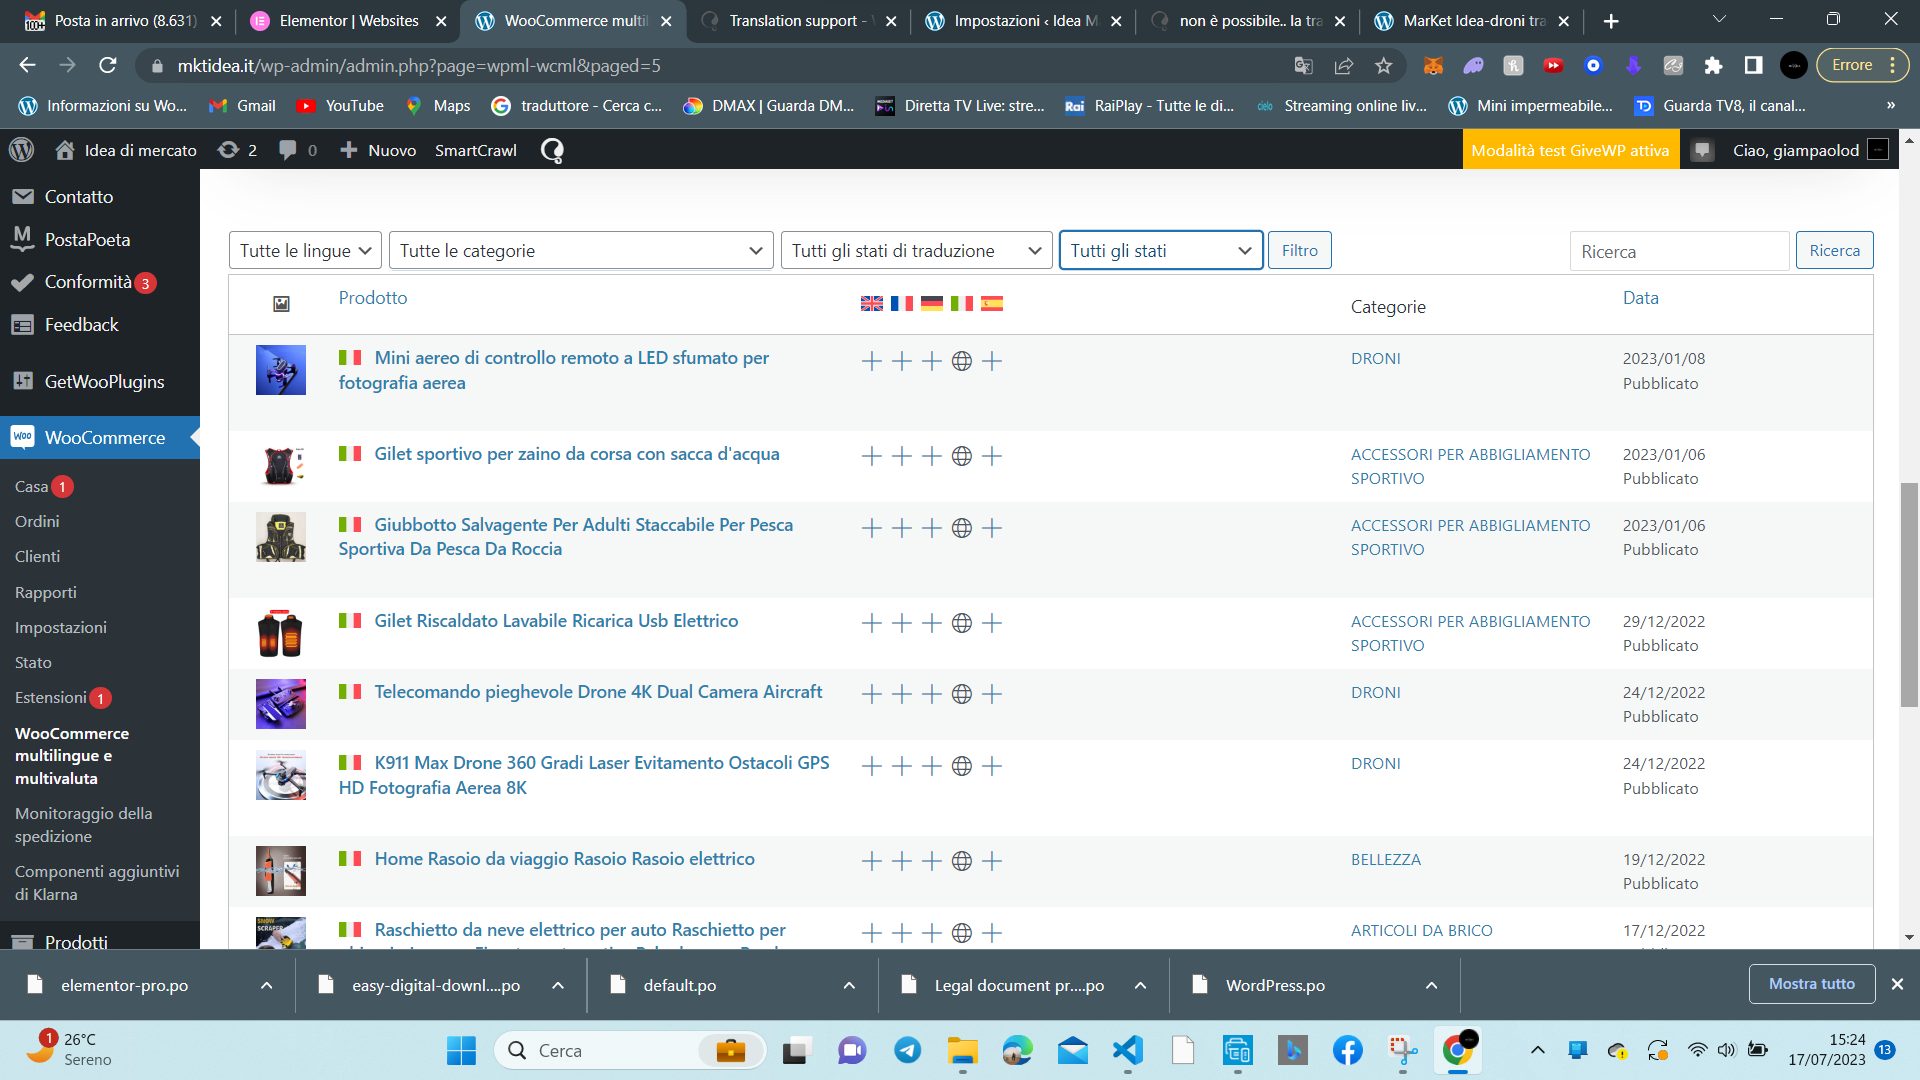Screen dimensions: 1920x1080
Task: Open Estensioni in WooCommerce submenu
Action: point(50,697)
